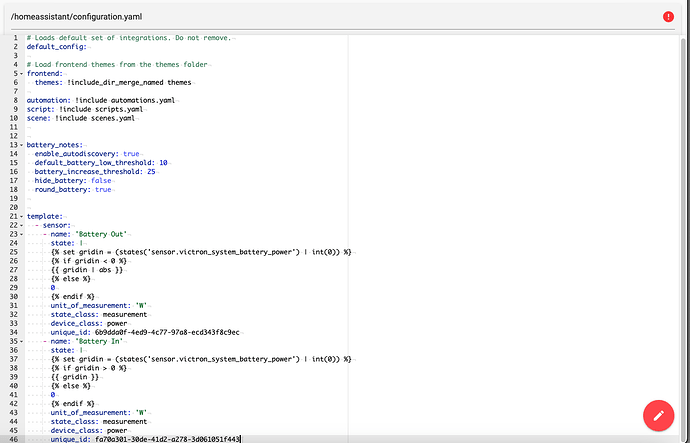The width and height of the screenshot is (690, 443).
Task: Click battery_increase_threshold value 25
Action: click(x=151, y=171)
